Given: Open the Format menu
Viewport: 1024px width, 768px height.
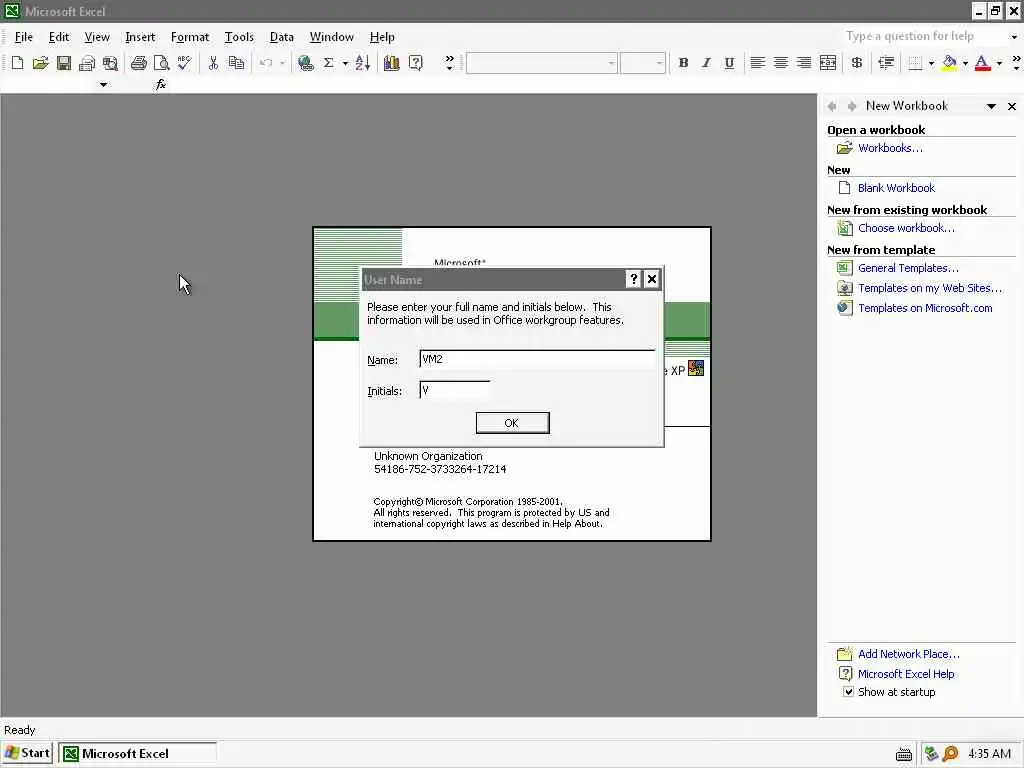Looking at the screenshot, I should click(190, 37).
